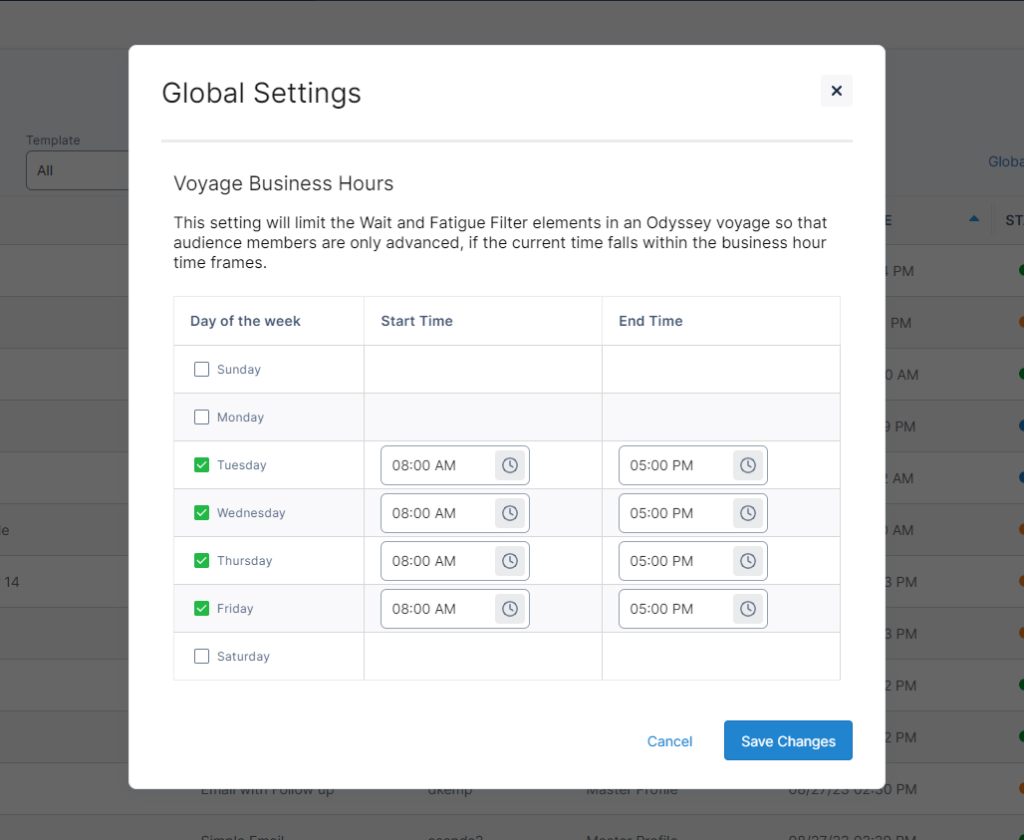The height and width of the screenshot is (840, 1024).
Task: Click the Cancel link
Action: pyautogui.click(x=669, y=741)
